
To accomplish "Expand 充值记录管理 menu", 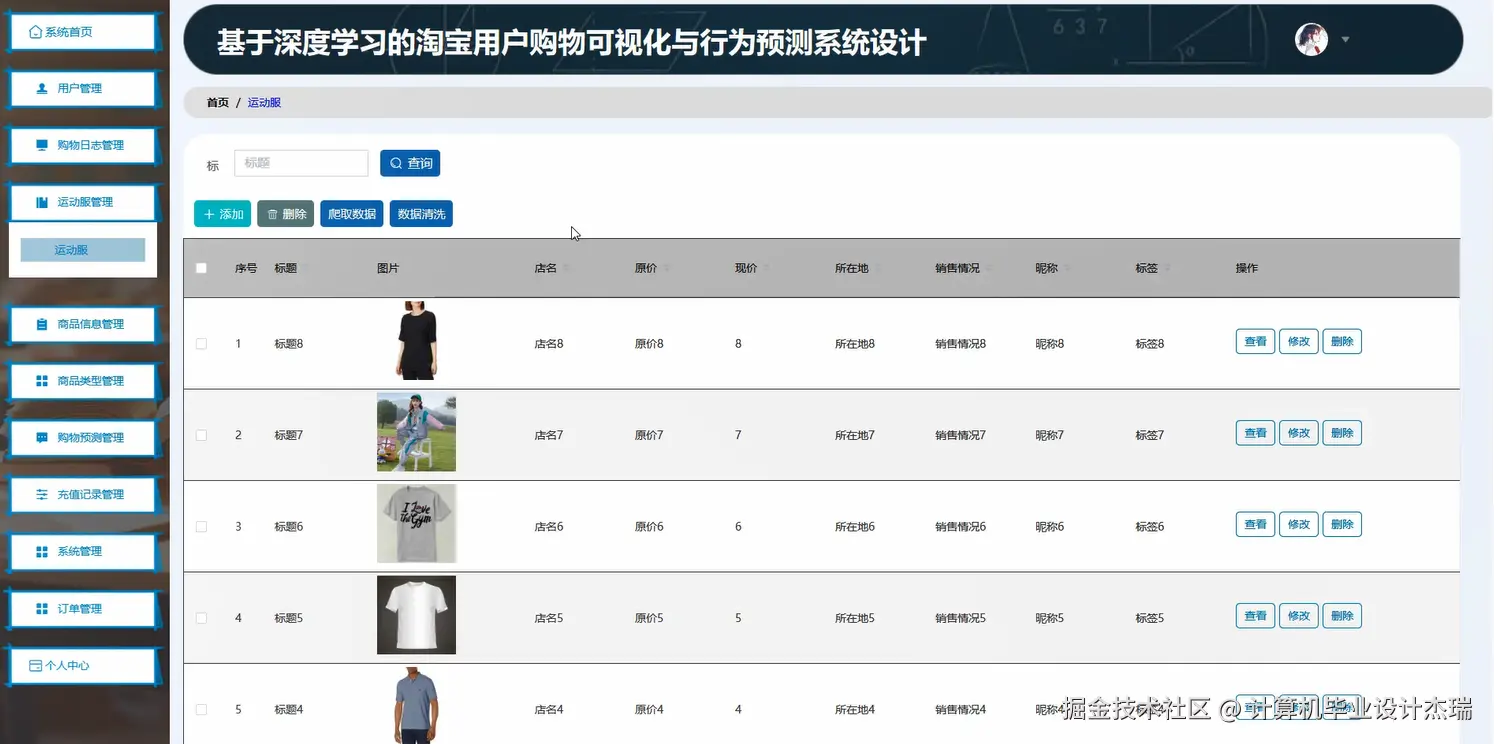I will [83, 495].
